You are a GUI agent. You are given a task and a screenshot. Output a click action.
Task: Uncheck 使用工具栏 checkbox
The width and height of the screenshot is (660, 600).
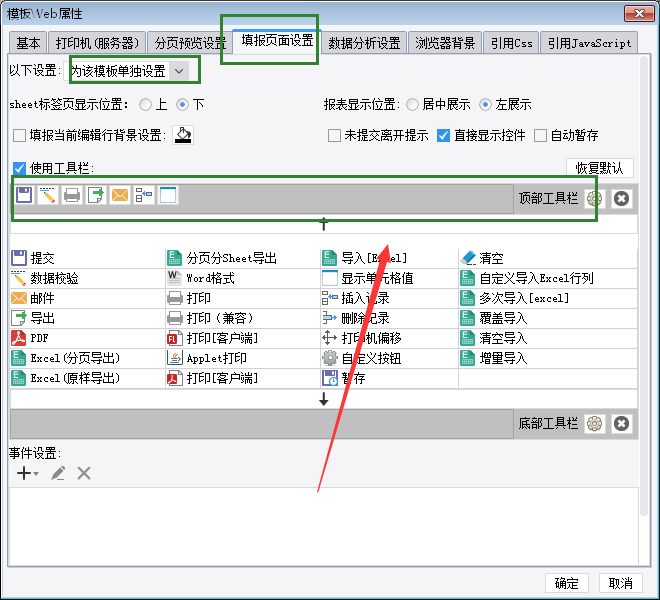tap(19, 168)
